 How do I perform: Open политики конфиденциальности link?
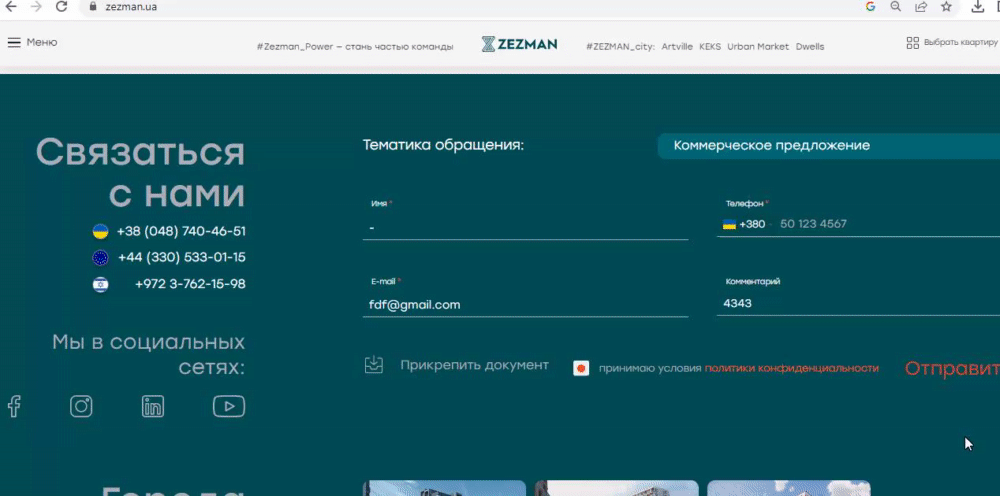click(791, 368)
